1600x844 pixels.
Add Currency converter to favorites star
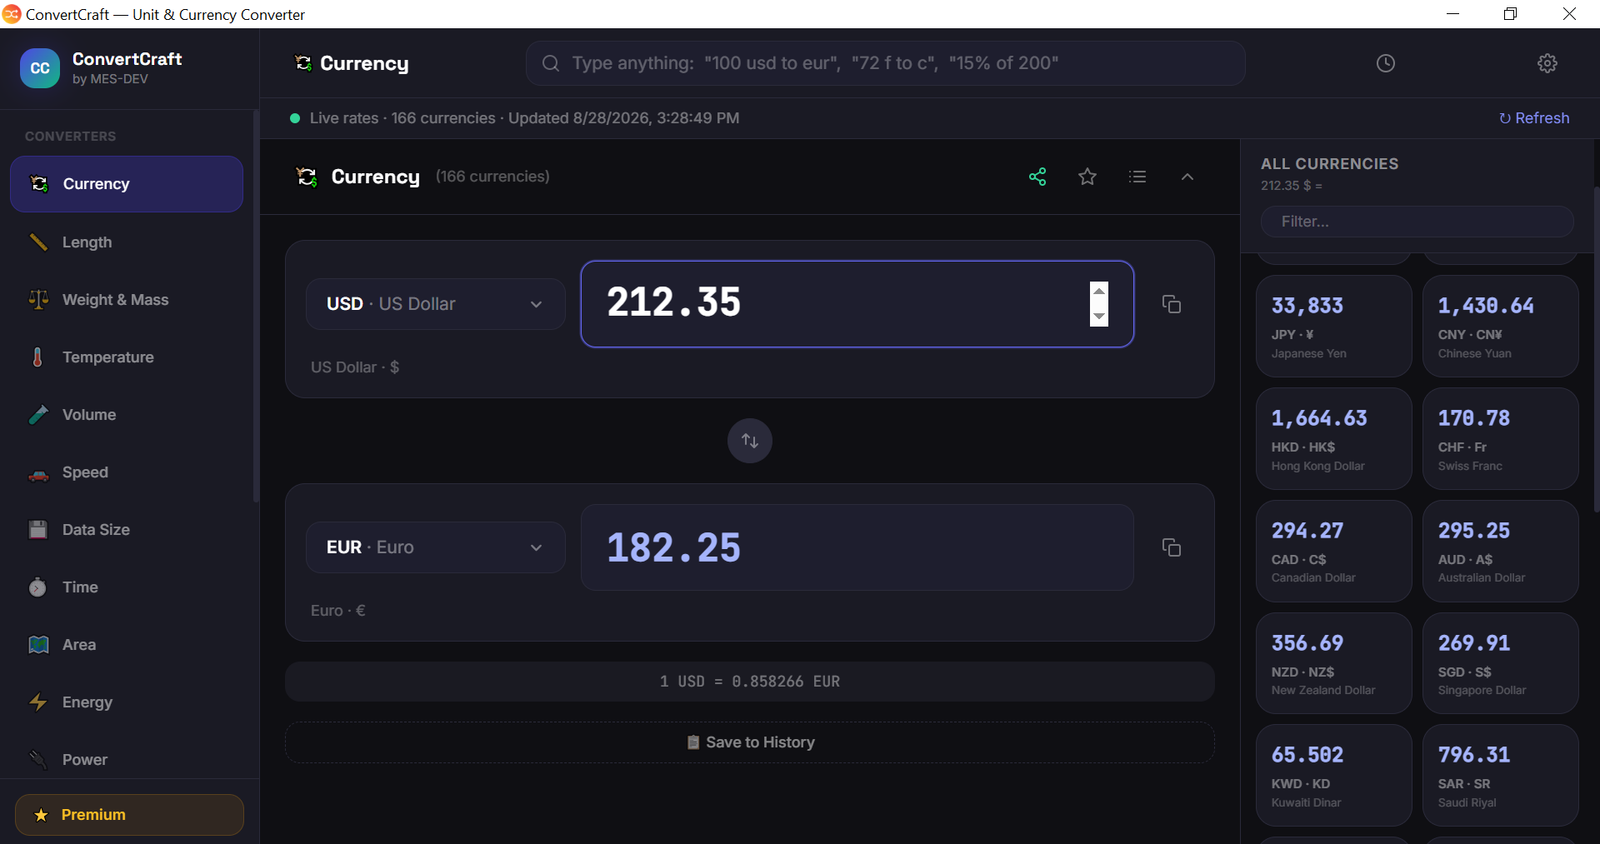point(1088,177)
